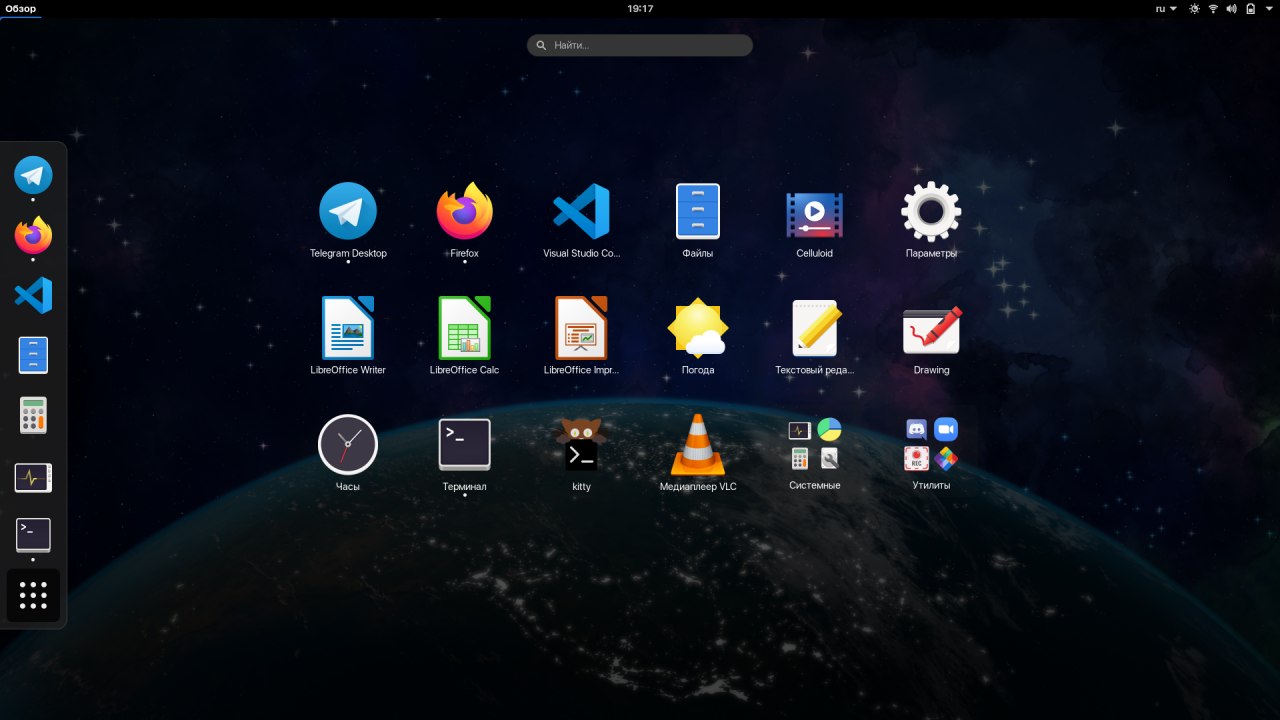Open system monitor from the dock
Viewport: 1280px width, 720px height.
[33, 478]
